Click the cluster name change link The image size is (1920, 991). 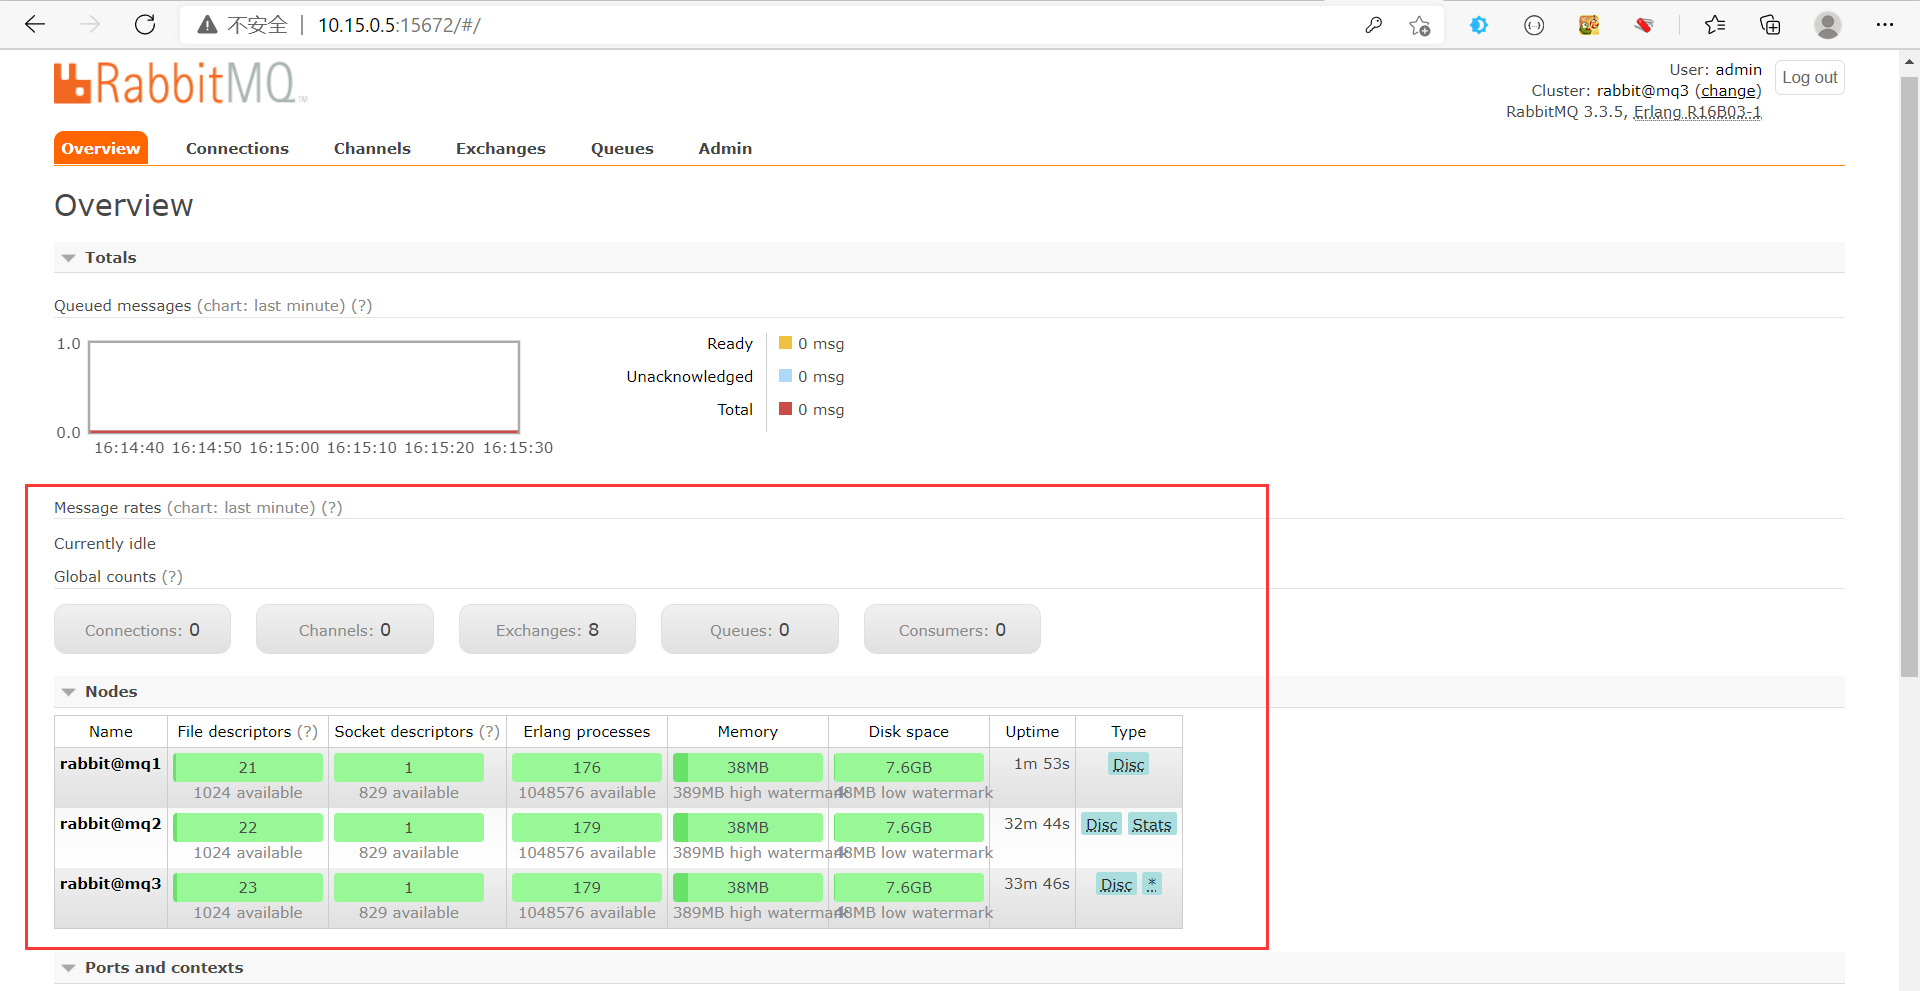[1728, 90]
